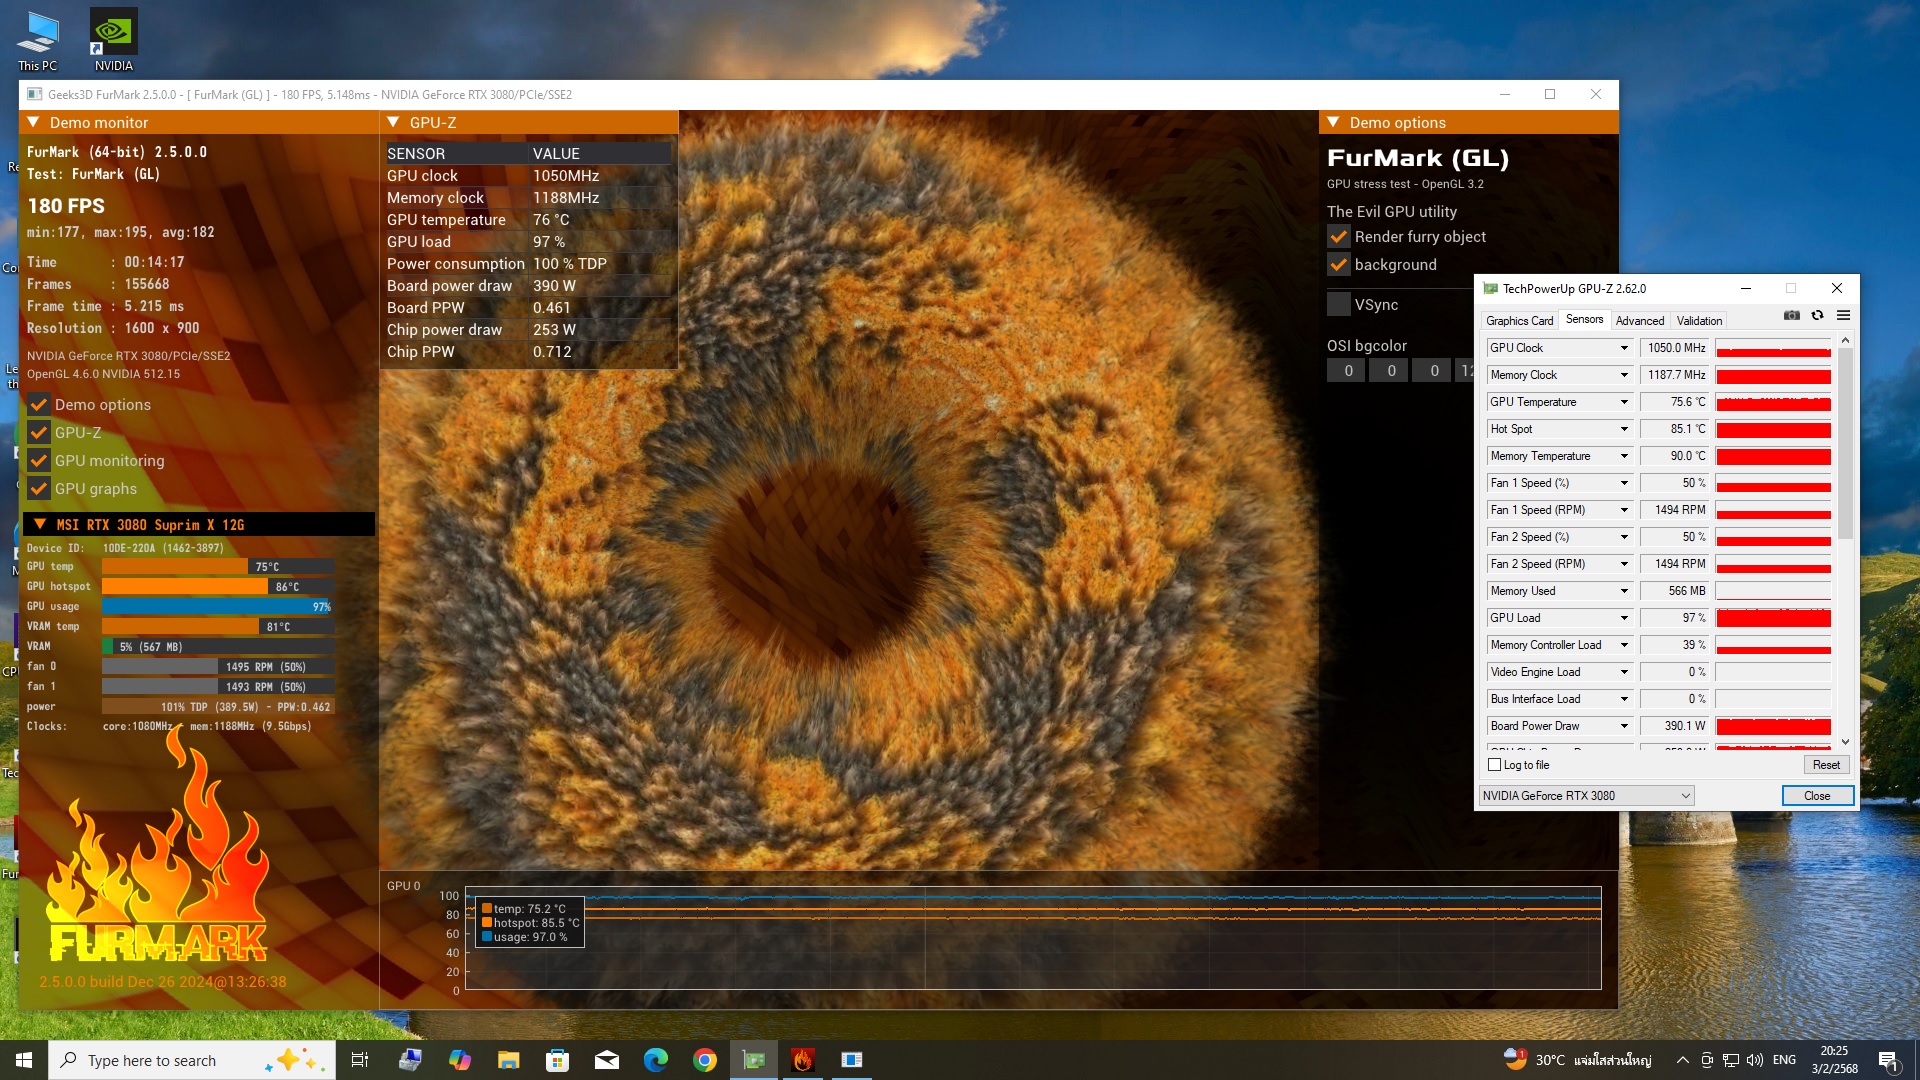Uncheck the Render furry object option
Screen dimensions: 1920x1080
click(1338, 237)
